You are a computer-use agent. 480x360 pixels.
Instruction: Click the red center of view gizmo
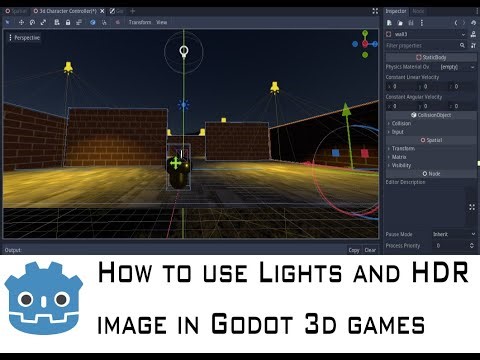[x=365, y=44]
